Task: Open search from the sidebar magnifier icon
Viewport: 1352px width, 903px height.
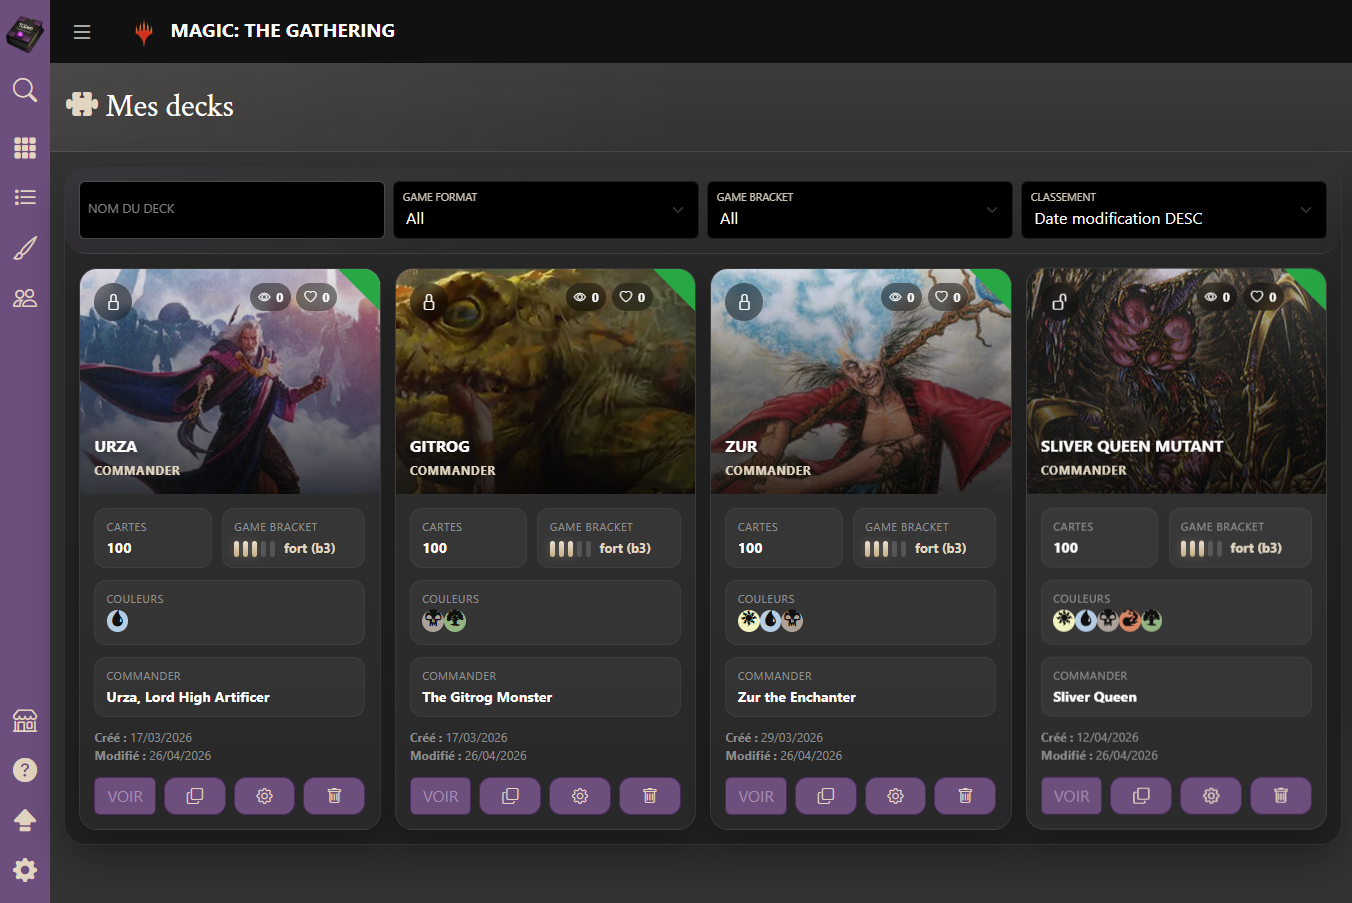Action: [x=25, y=90]
